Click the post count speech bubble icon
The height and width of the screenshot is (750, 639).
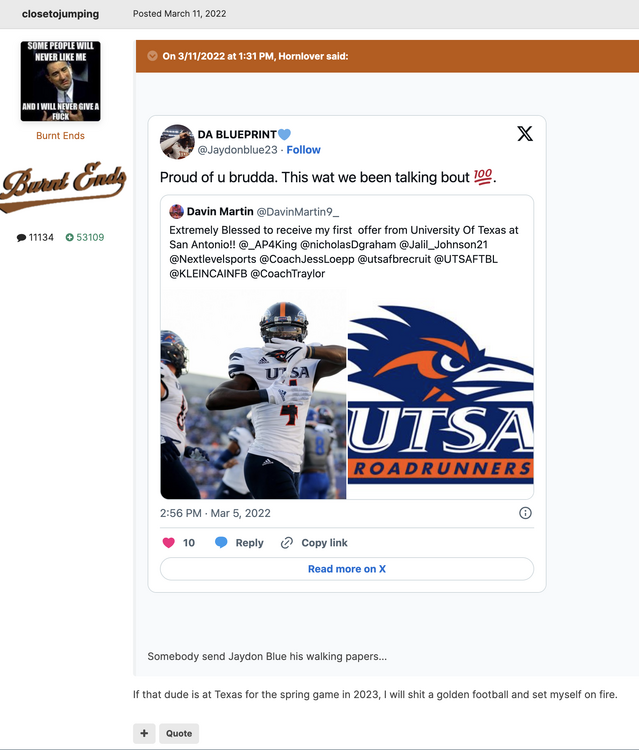[21, 238]
